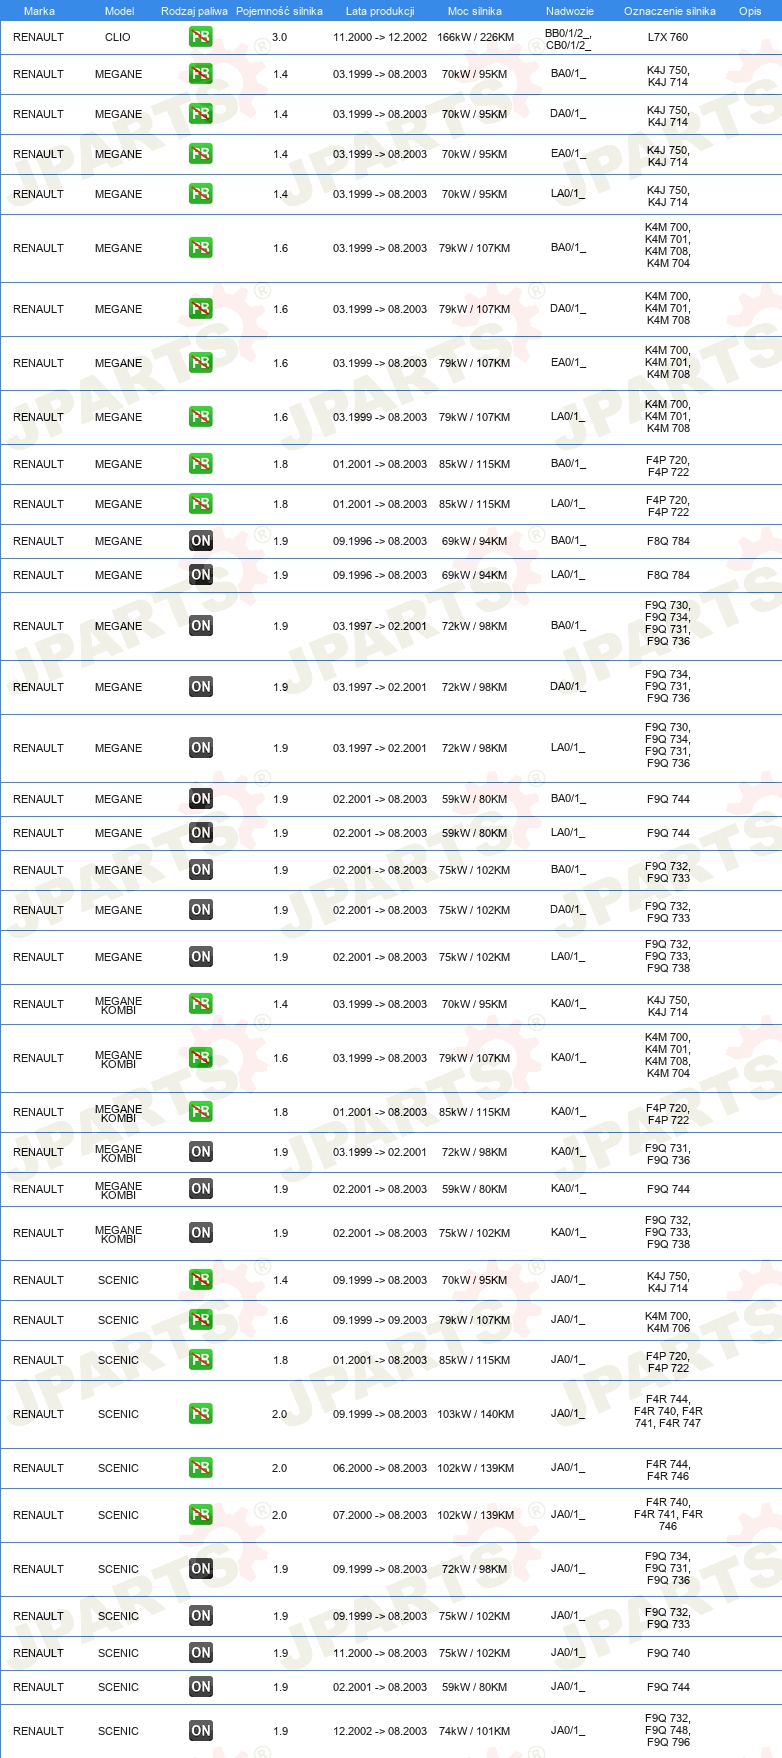Select body code BB0/1/2_, CB0/1/2_
The height and width of the screenshot is (1758, 782).
568,39
